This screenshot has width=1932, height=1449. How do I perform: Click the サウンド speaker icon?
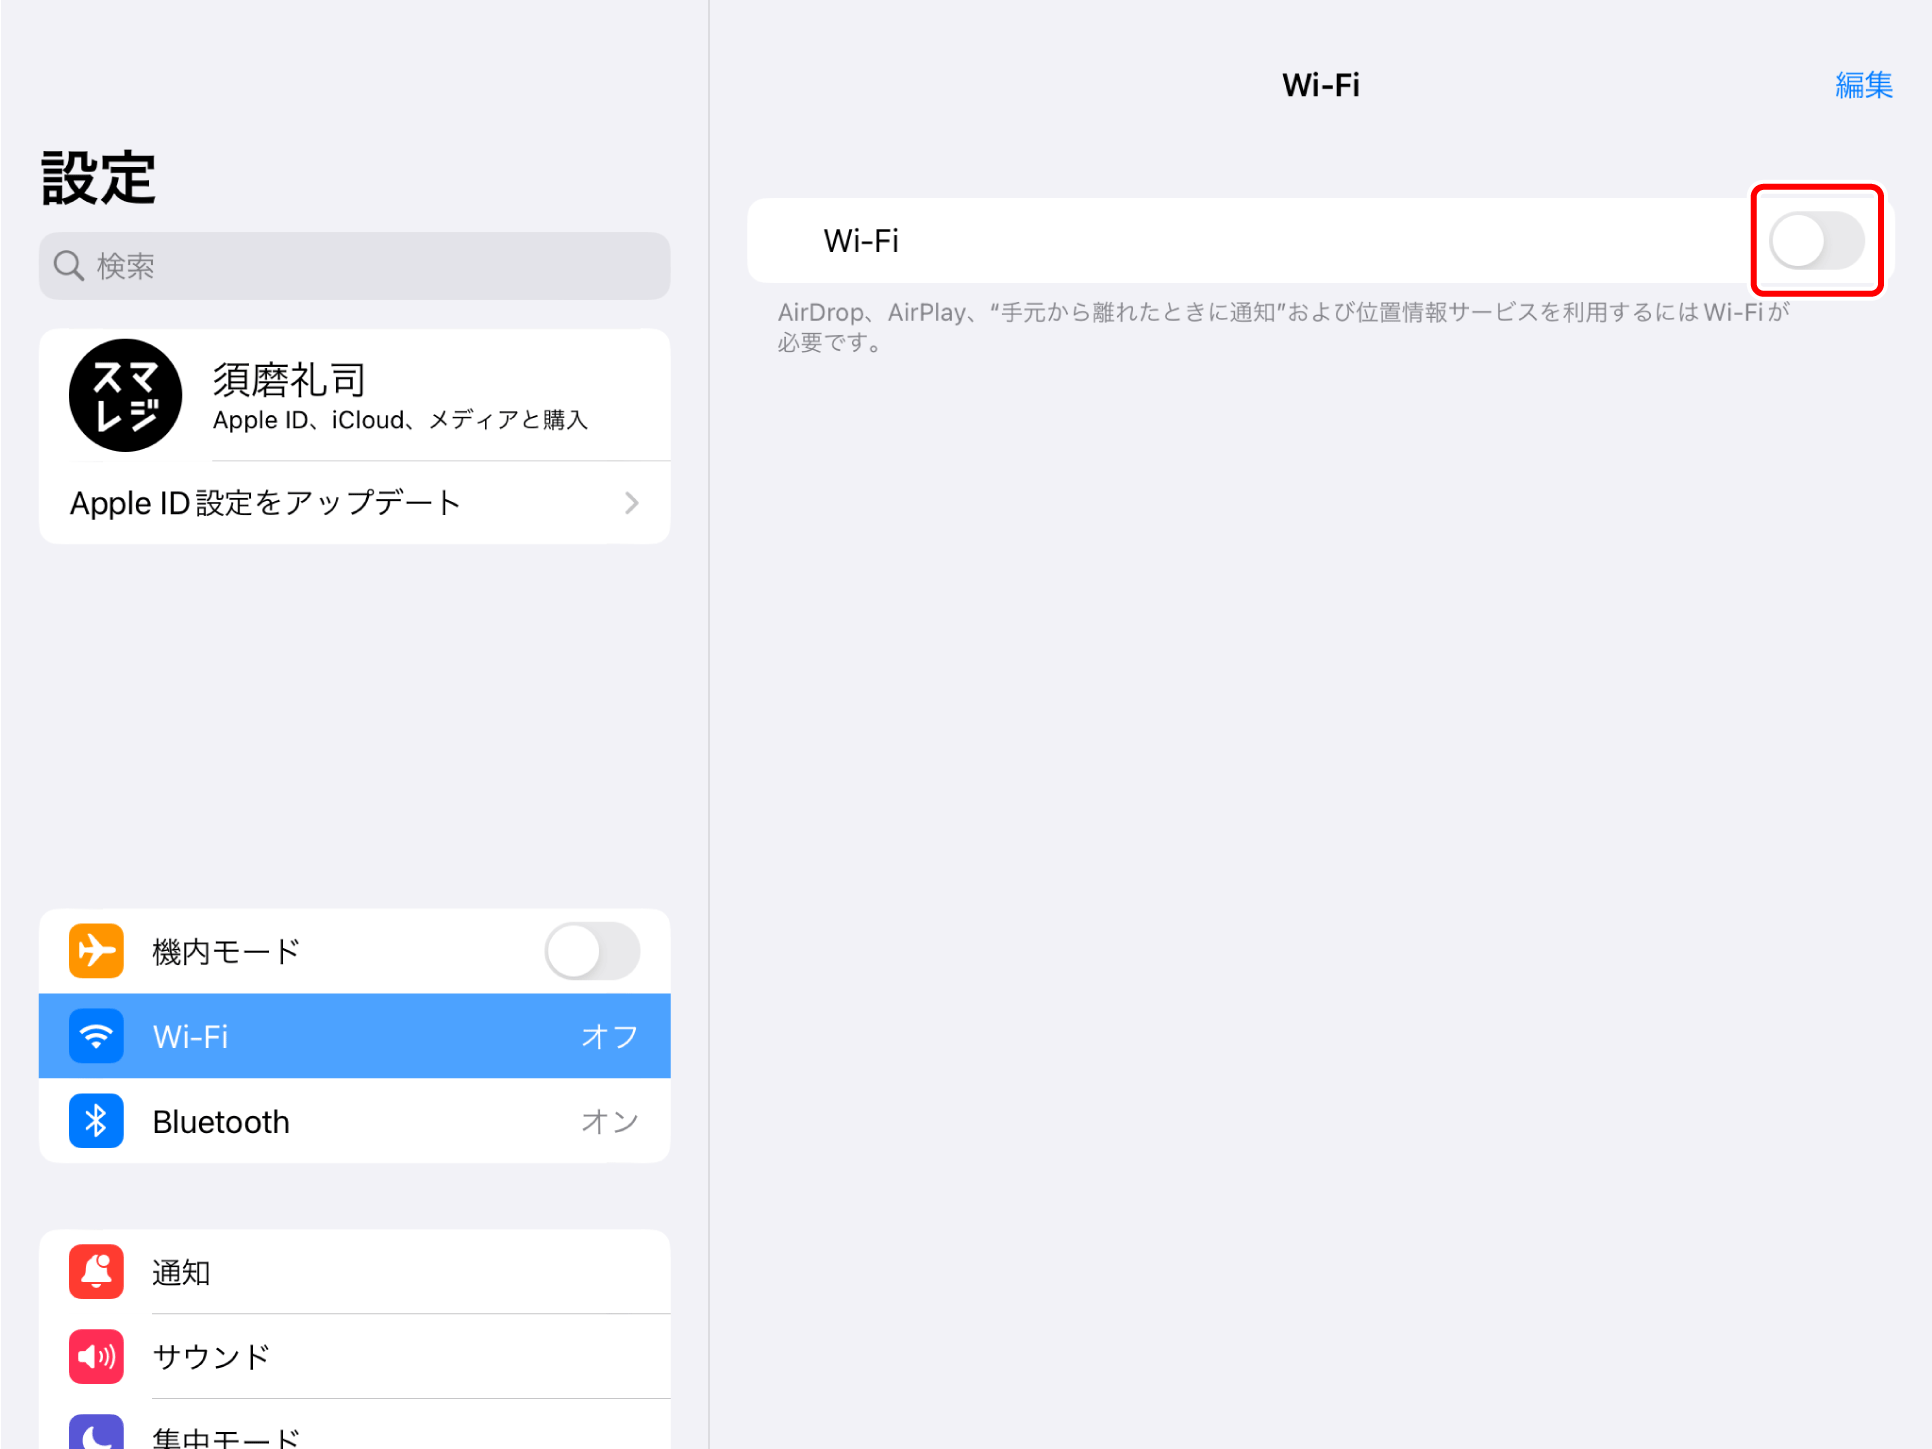click(x=96, y=1357)
